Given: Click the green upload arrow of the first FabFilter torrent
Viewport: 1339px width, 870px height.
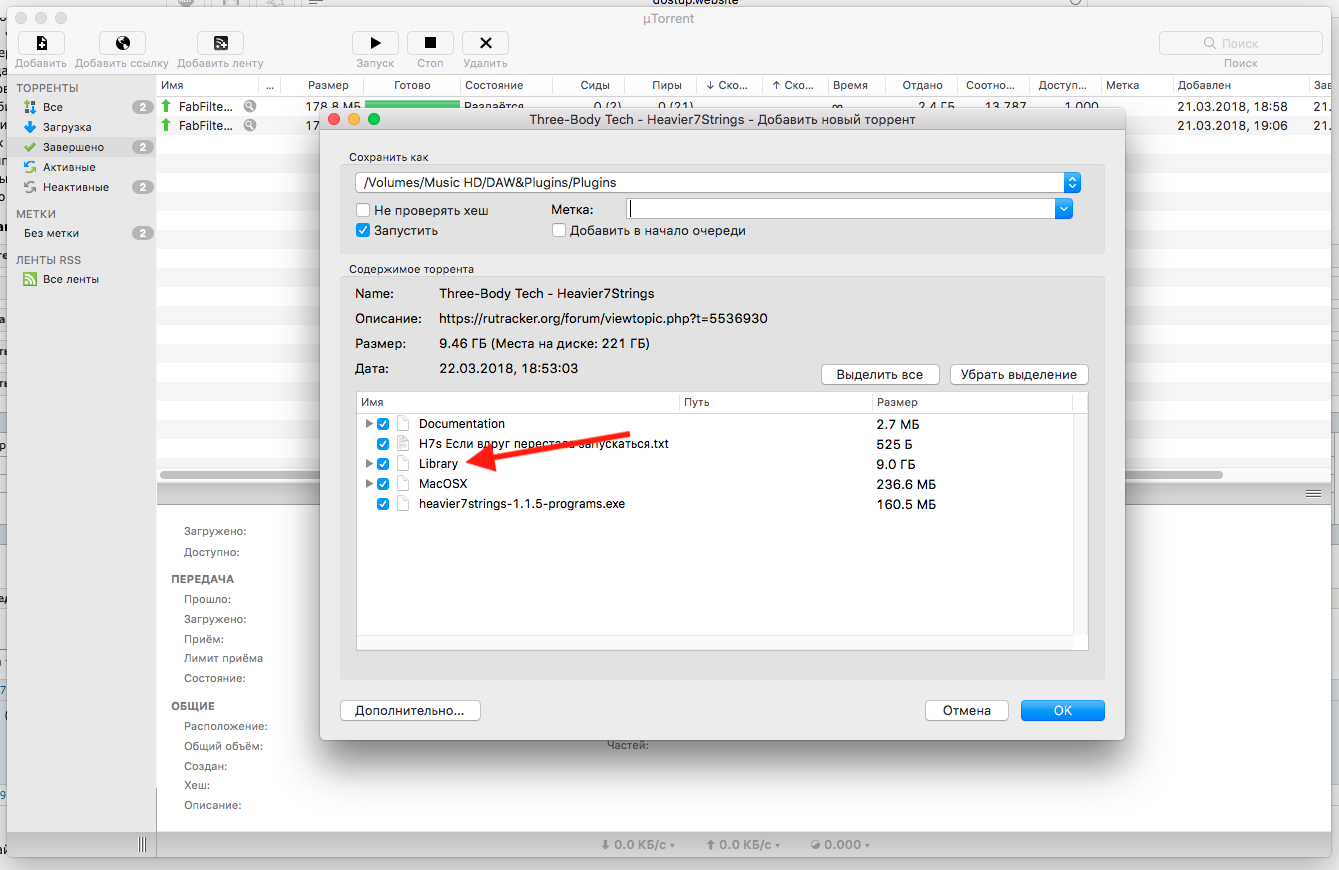Looking at the screenshot, I should point(166,106).
